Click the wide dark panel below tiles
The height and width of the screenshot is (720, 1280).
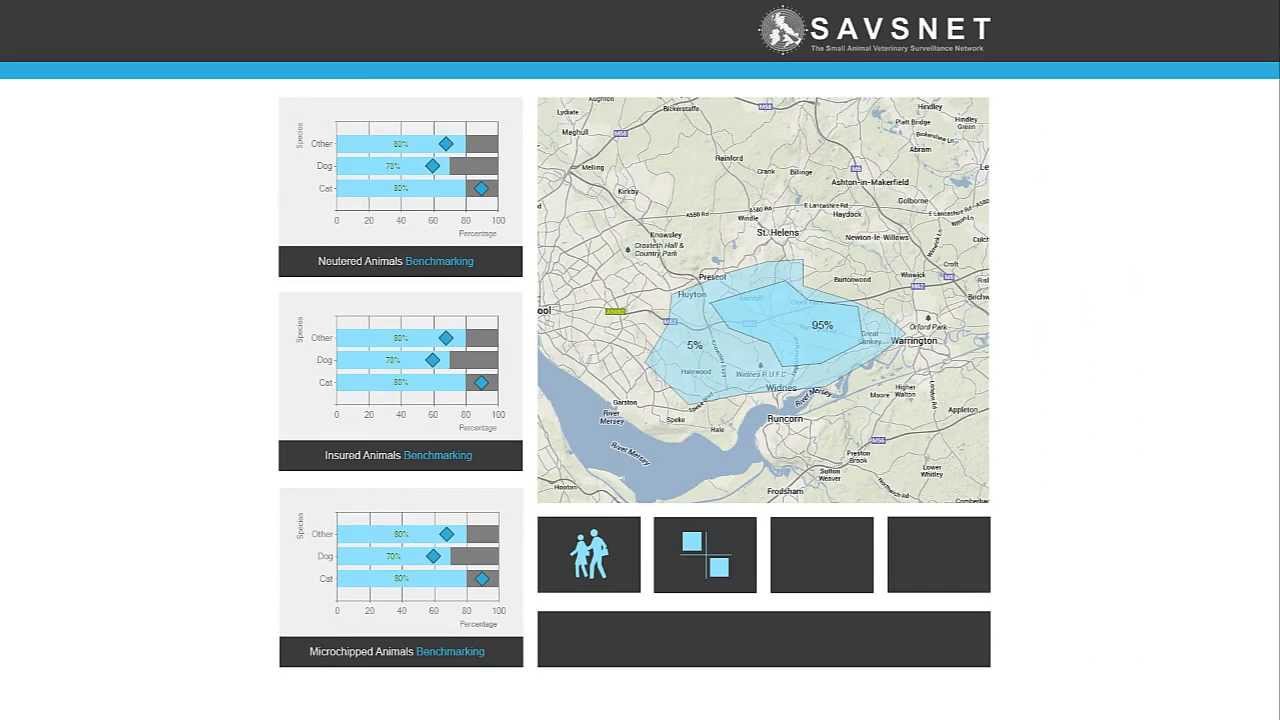[764, 639]
